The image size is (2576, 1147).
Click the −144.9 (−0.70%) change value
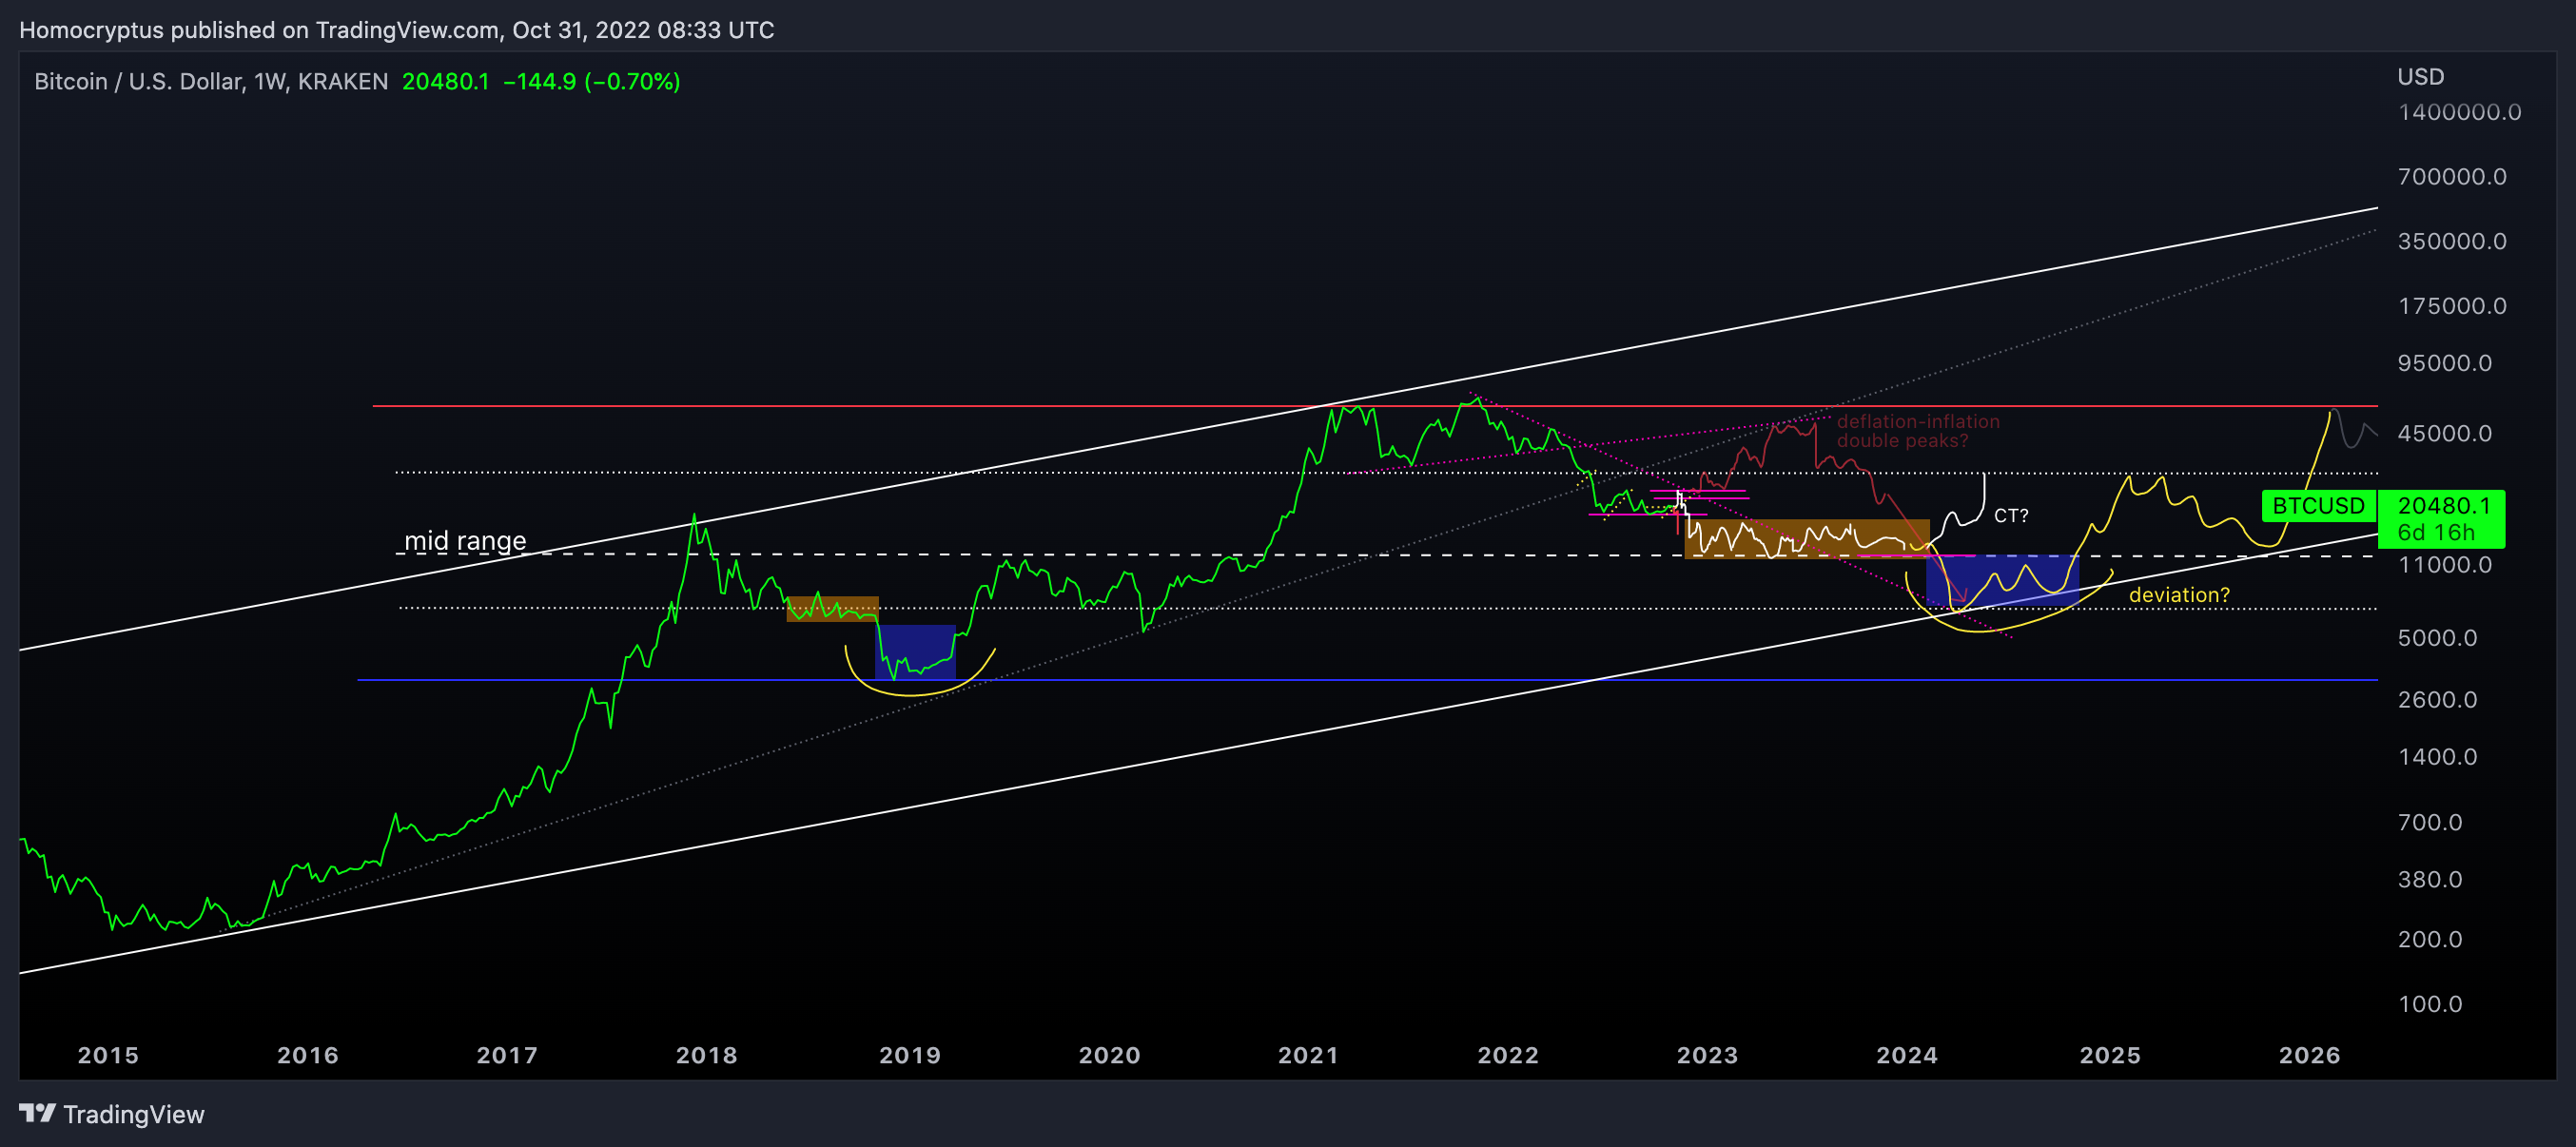592,81
